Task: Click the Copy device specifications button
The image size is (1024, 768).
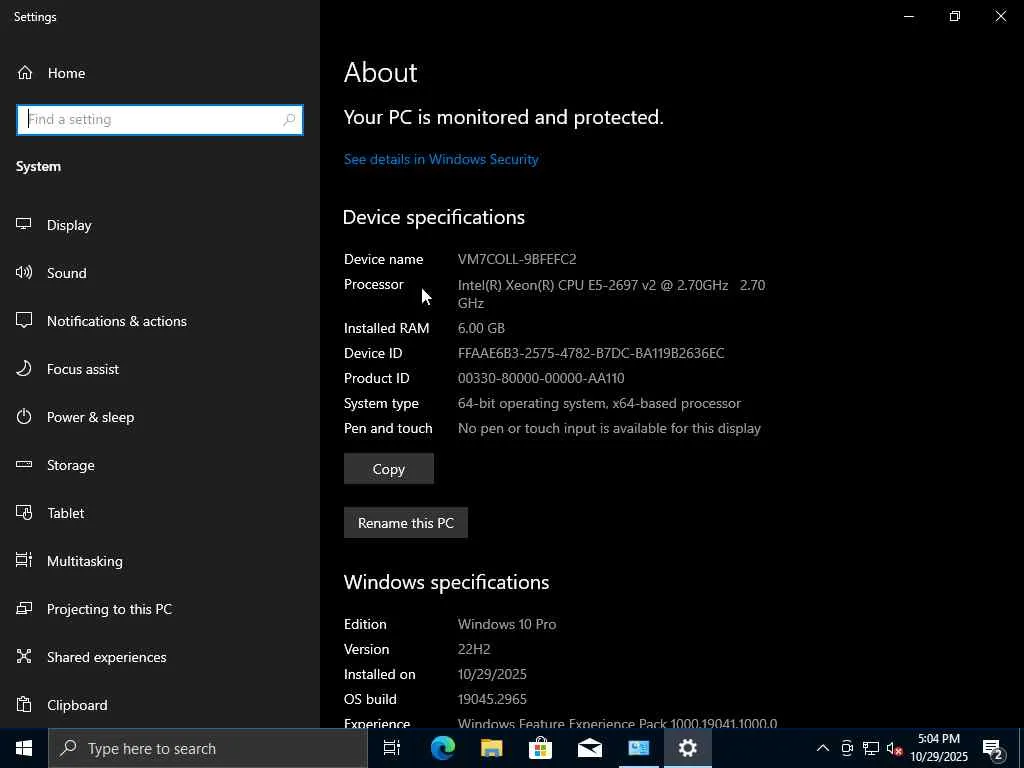Action: (x=389, y=469)
